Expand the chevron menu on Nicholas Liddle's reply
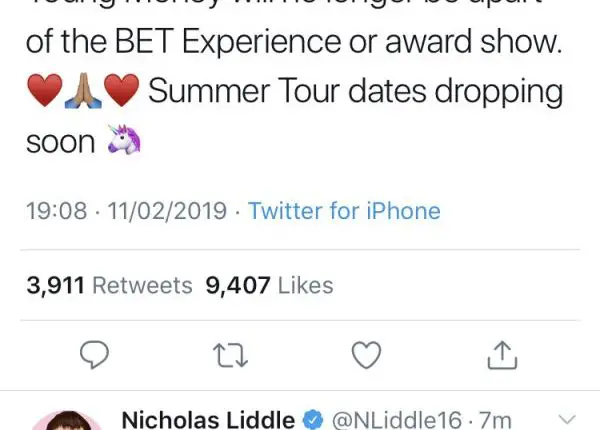600x430 pixels. click(565, 419)
